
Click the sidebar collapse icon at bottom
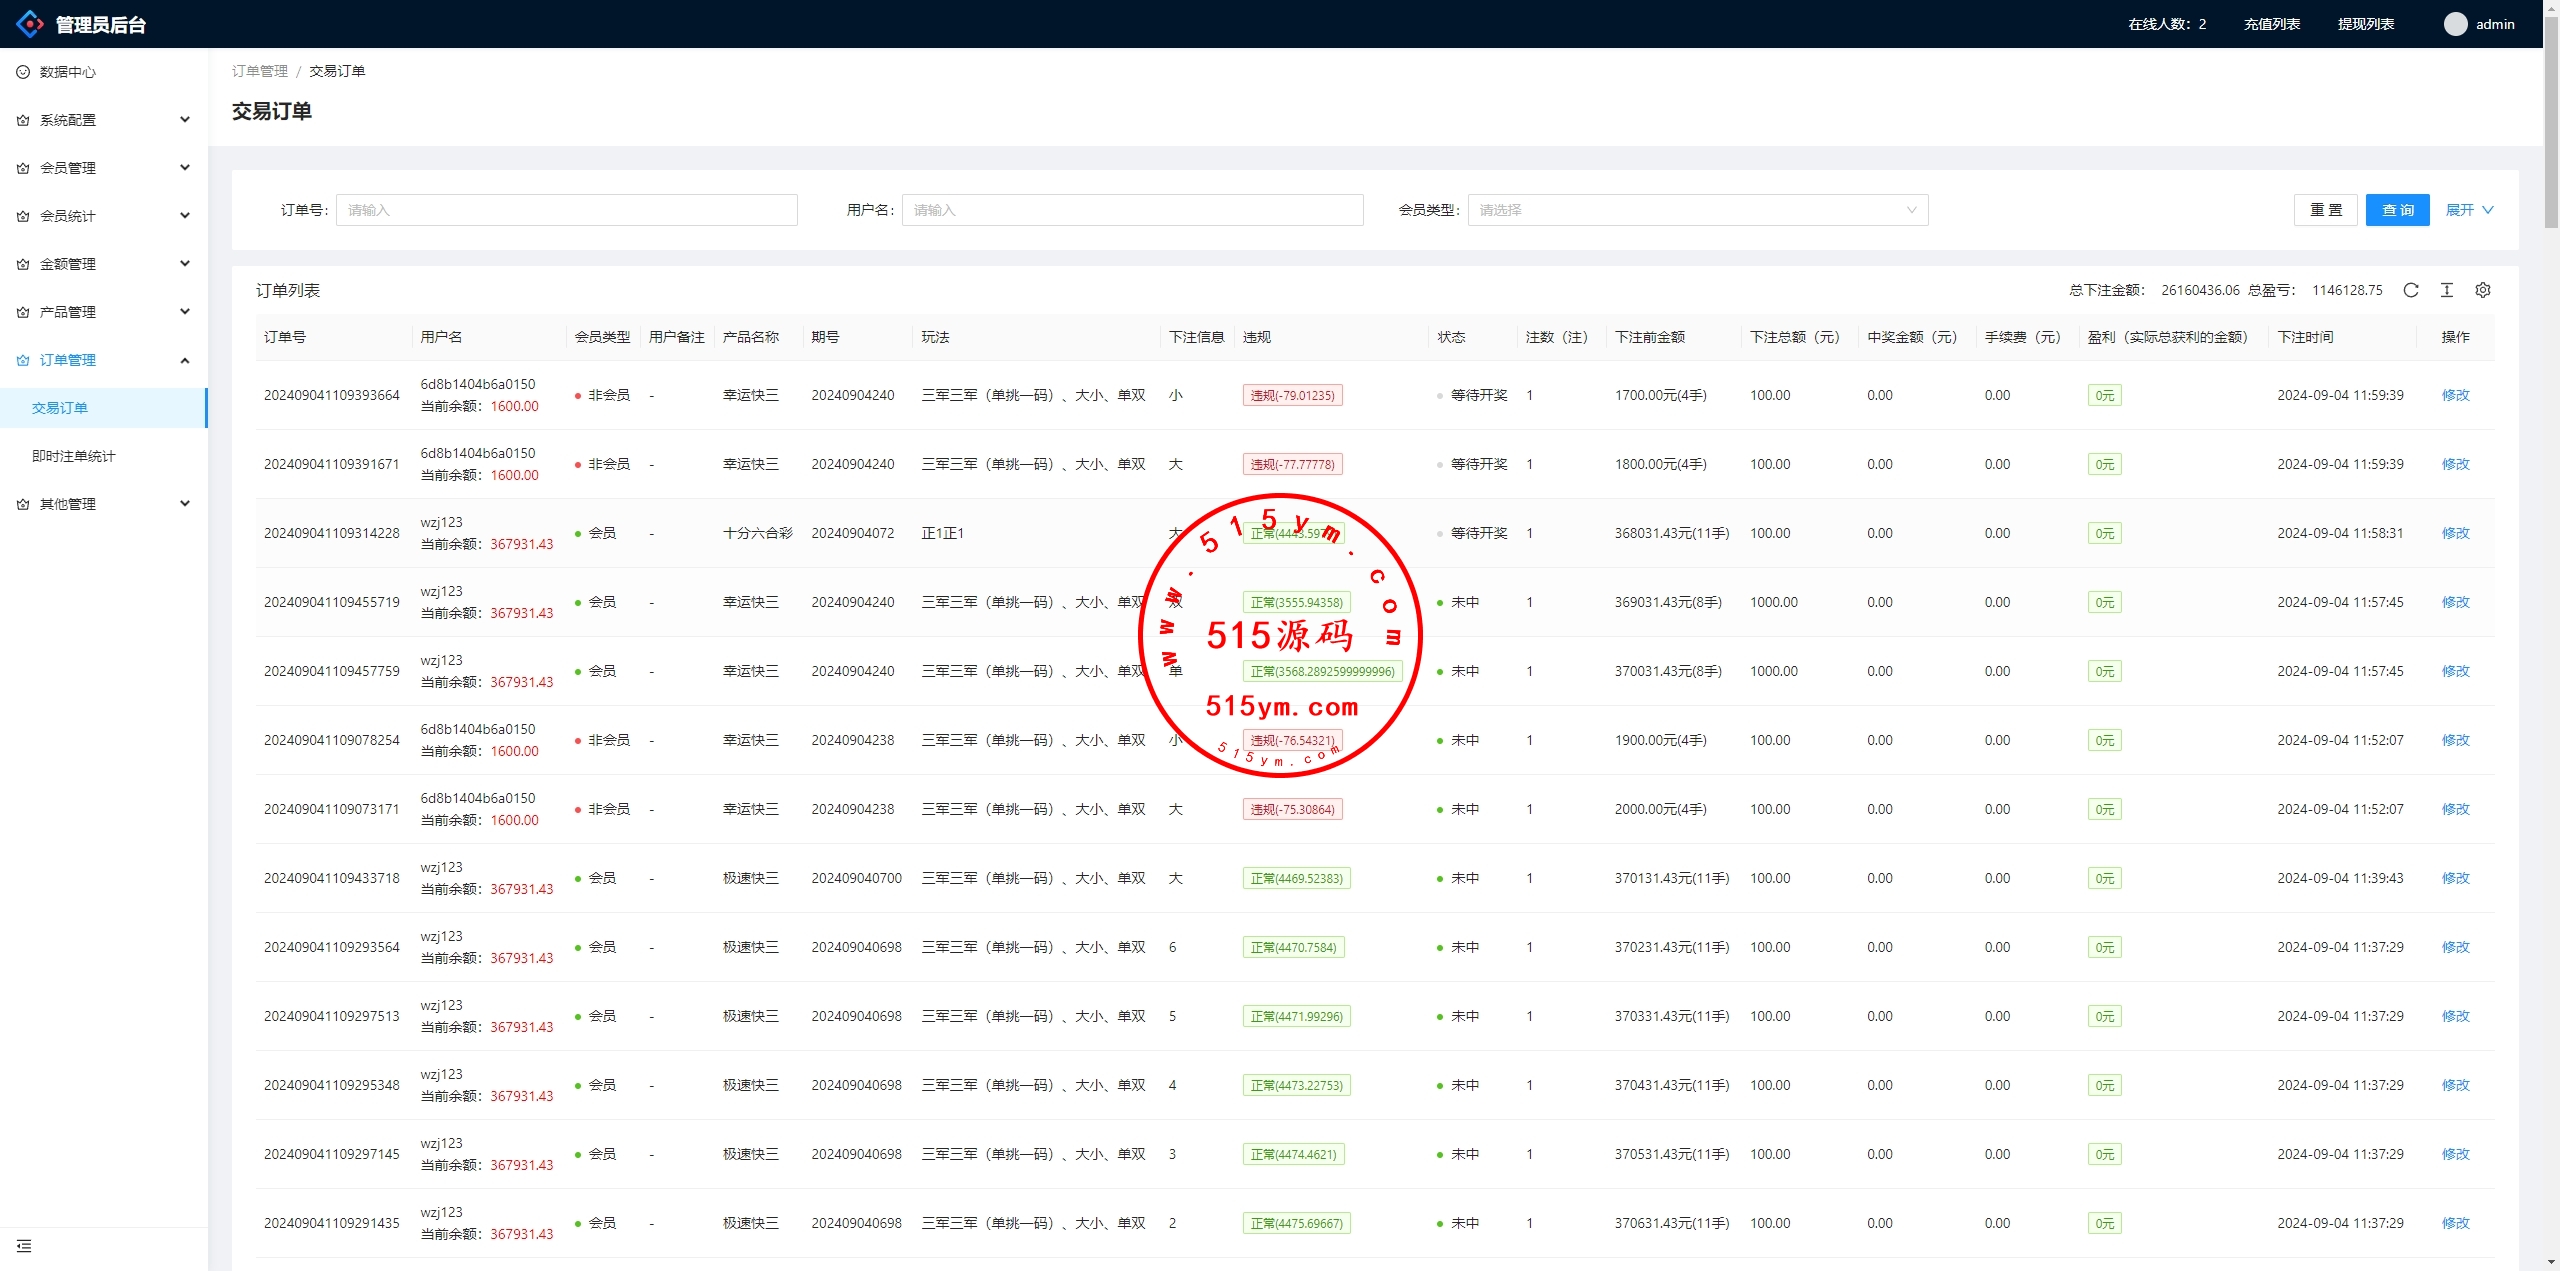pos(24,1246)
